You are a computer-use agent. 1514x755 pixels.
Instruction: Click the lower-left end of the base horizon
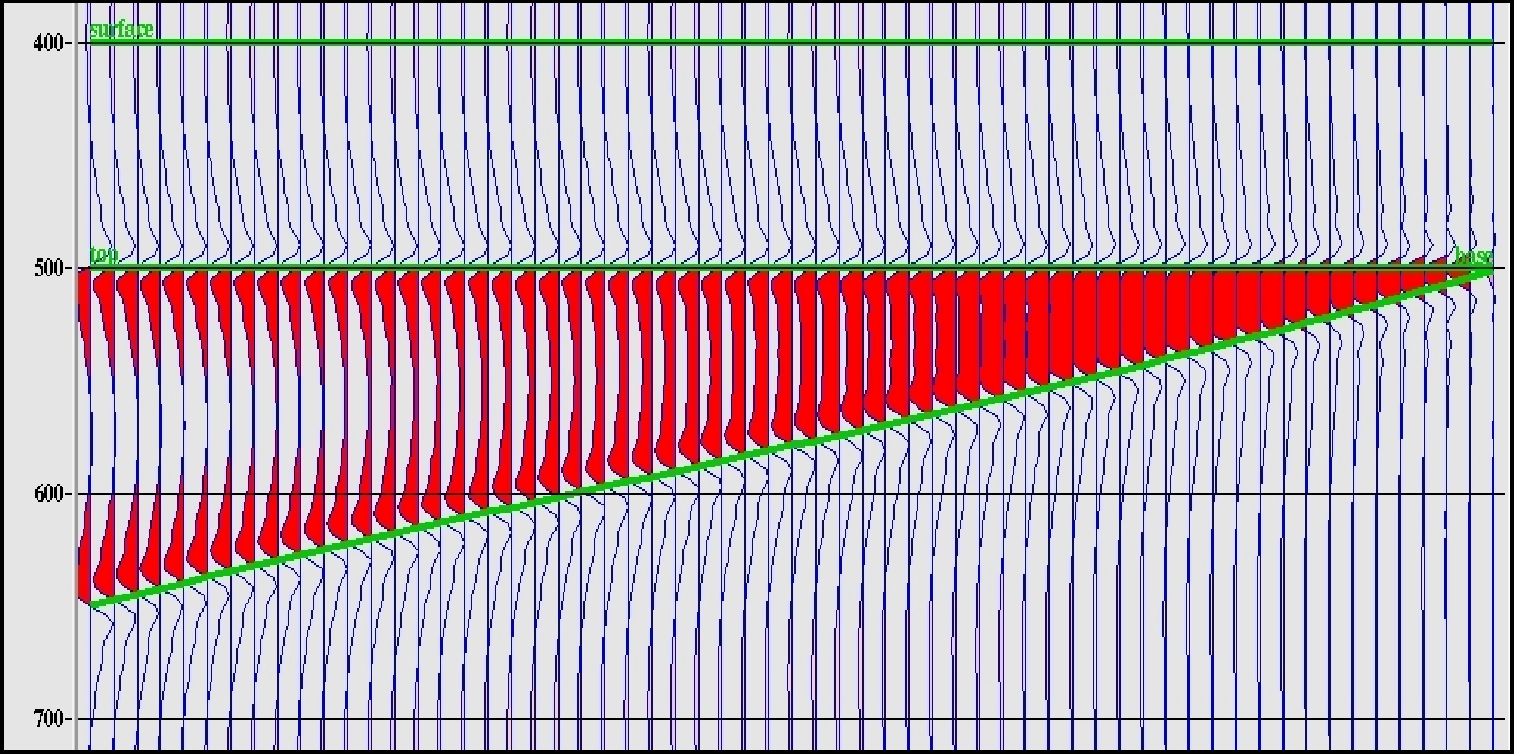(x=93, y=604)
